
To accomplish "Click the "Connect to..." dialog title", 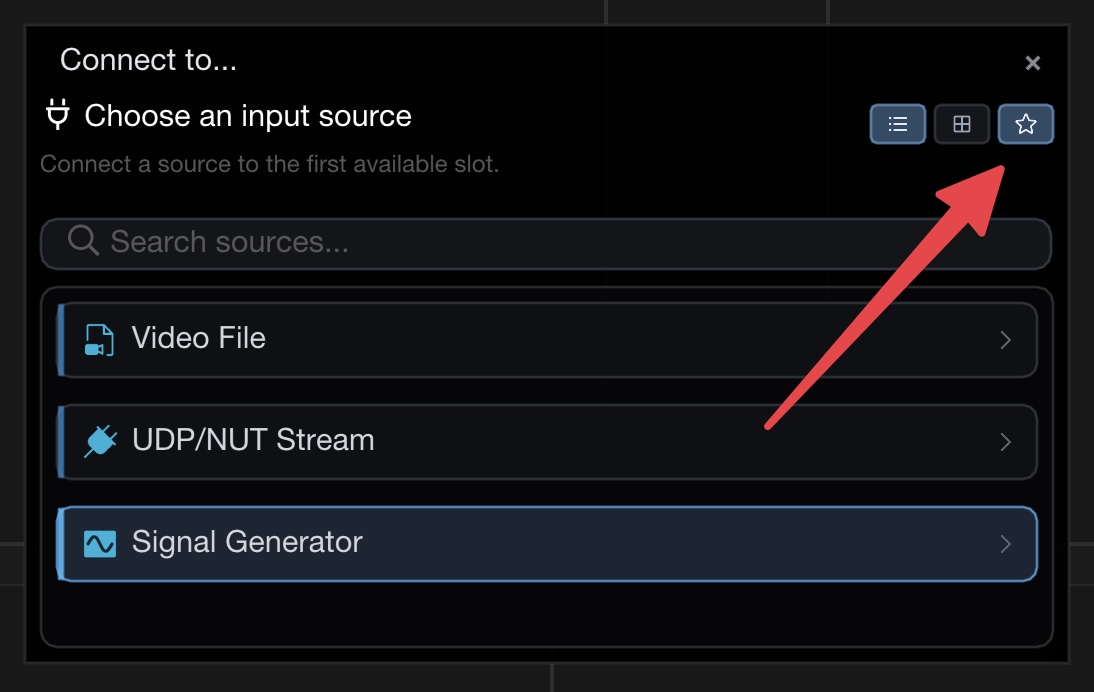I will point(148,60).
